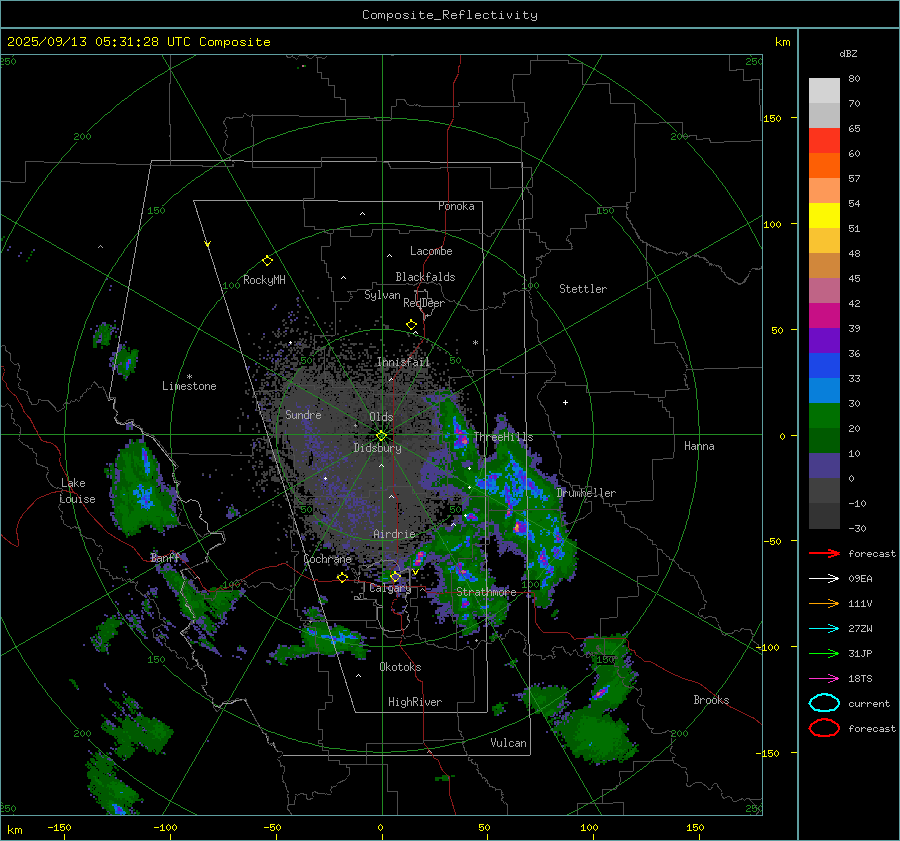
Task: Click the Hanna town label
Action: pyautogui.click(x=699, y=446)
